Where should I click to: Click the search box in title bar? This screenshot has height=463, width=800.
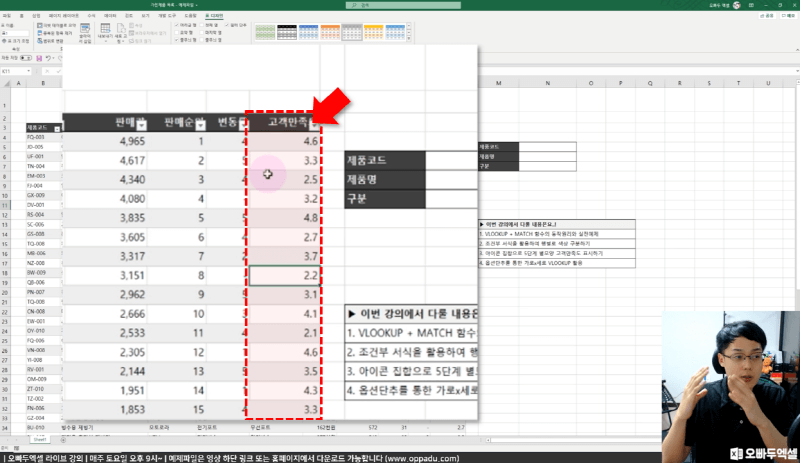pyautogui.click(x=403, y=5)
